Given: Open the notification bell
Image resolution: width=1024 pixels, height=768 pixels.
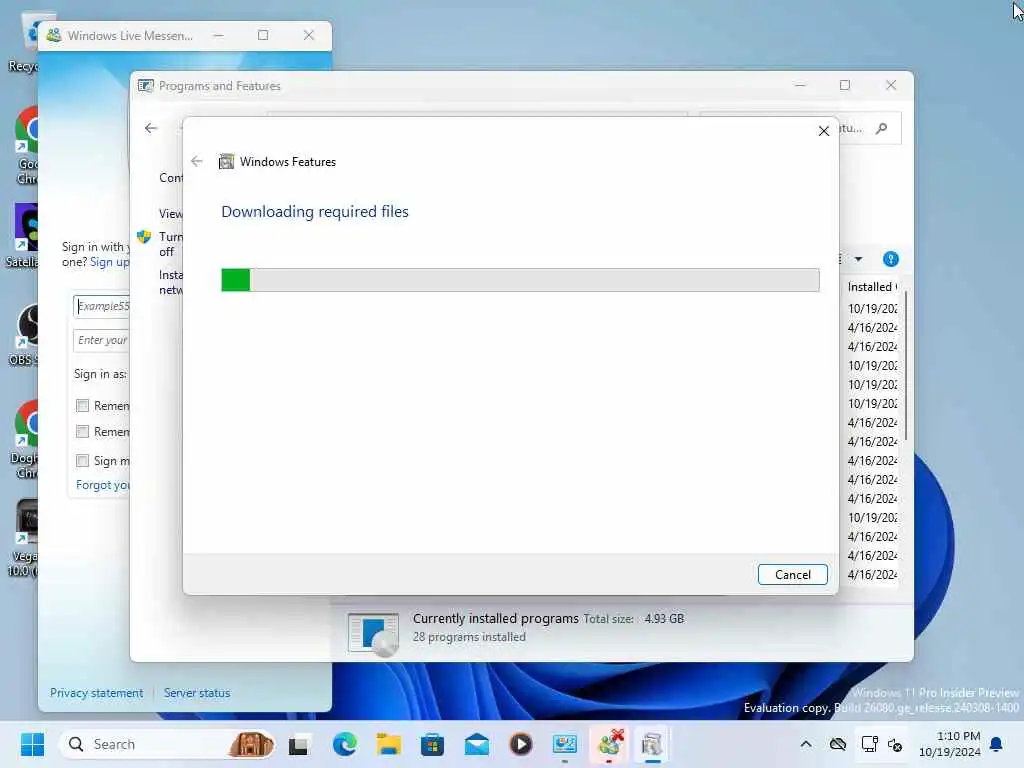Looking at the screenshot, I should point(996,744).
